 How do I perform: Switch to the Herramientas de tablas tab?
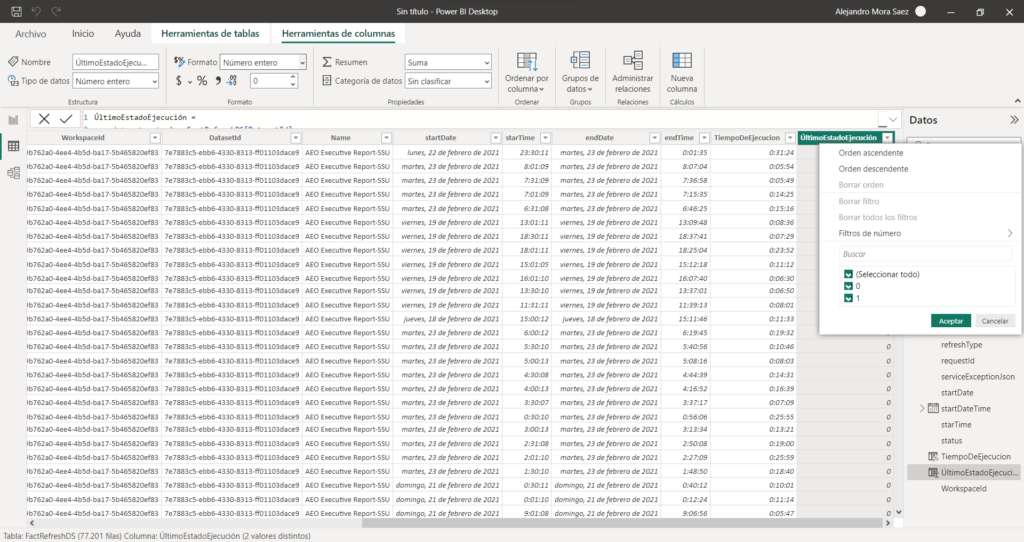tap(210, 33)
